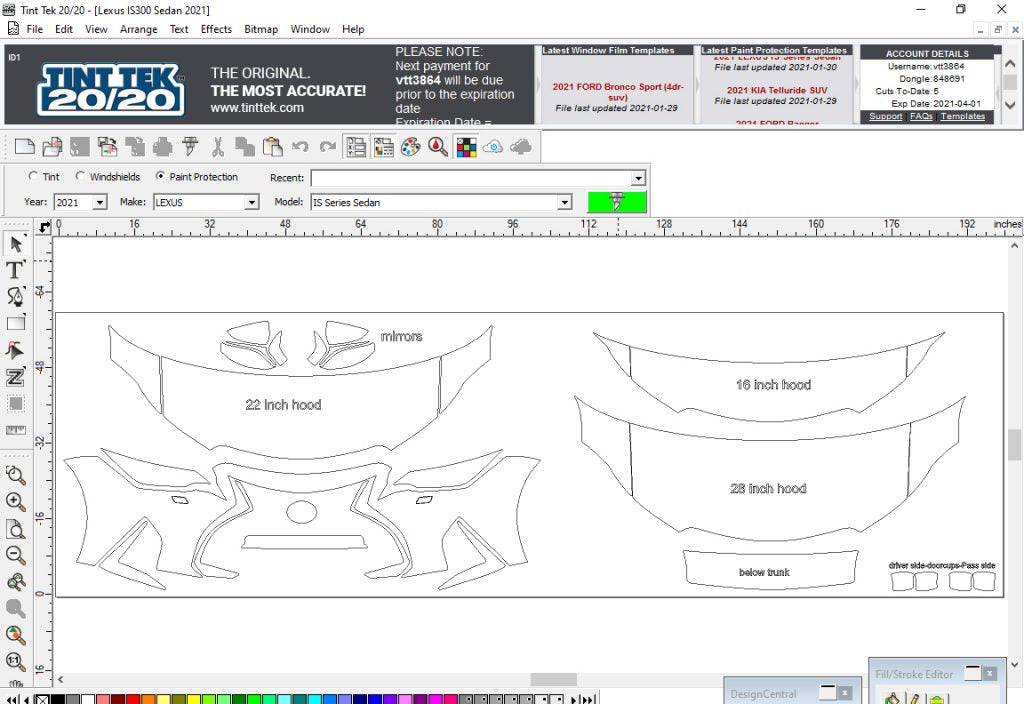
Task: Select the Text tool
Action: [16, 270]
